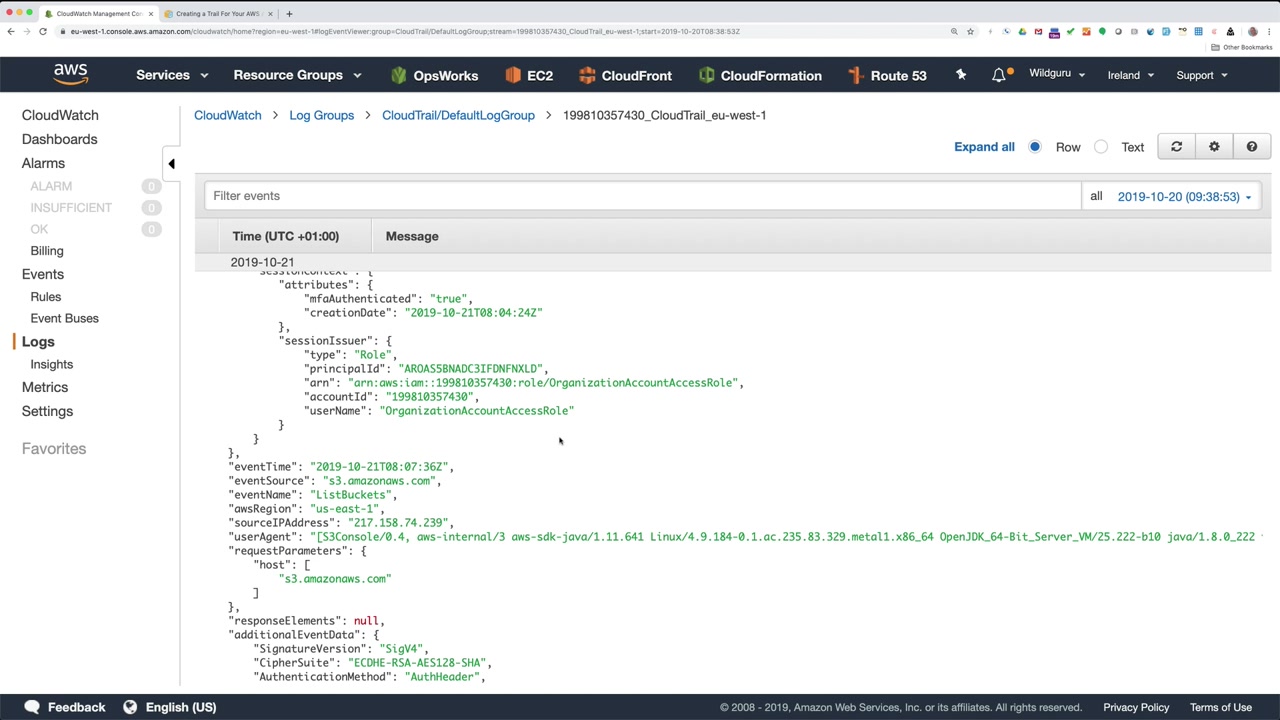Open Billing alarms in the sidebar
This screenshot has width=1280, height=720.
(x=47, y=251)
